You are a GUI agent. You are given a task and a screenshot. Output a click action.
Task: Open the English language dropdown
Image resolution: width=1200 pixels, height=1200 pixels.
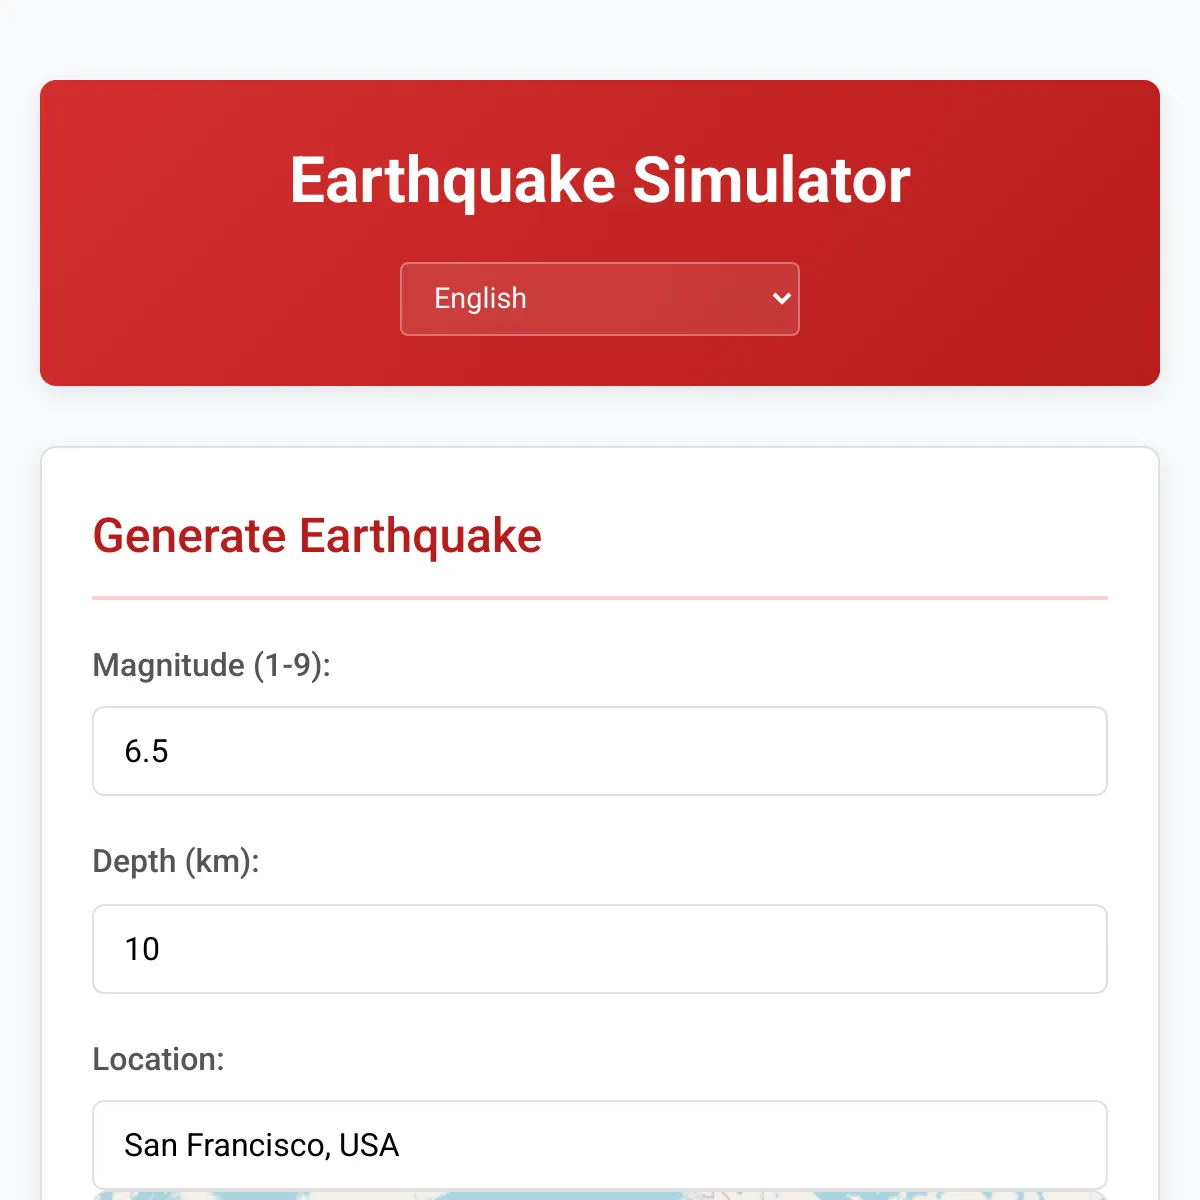[600, 299]
